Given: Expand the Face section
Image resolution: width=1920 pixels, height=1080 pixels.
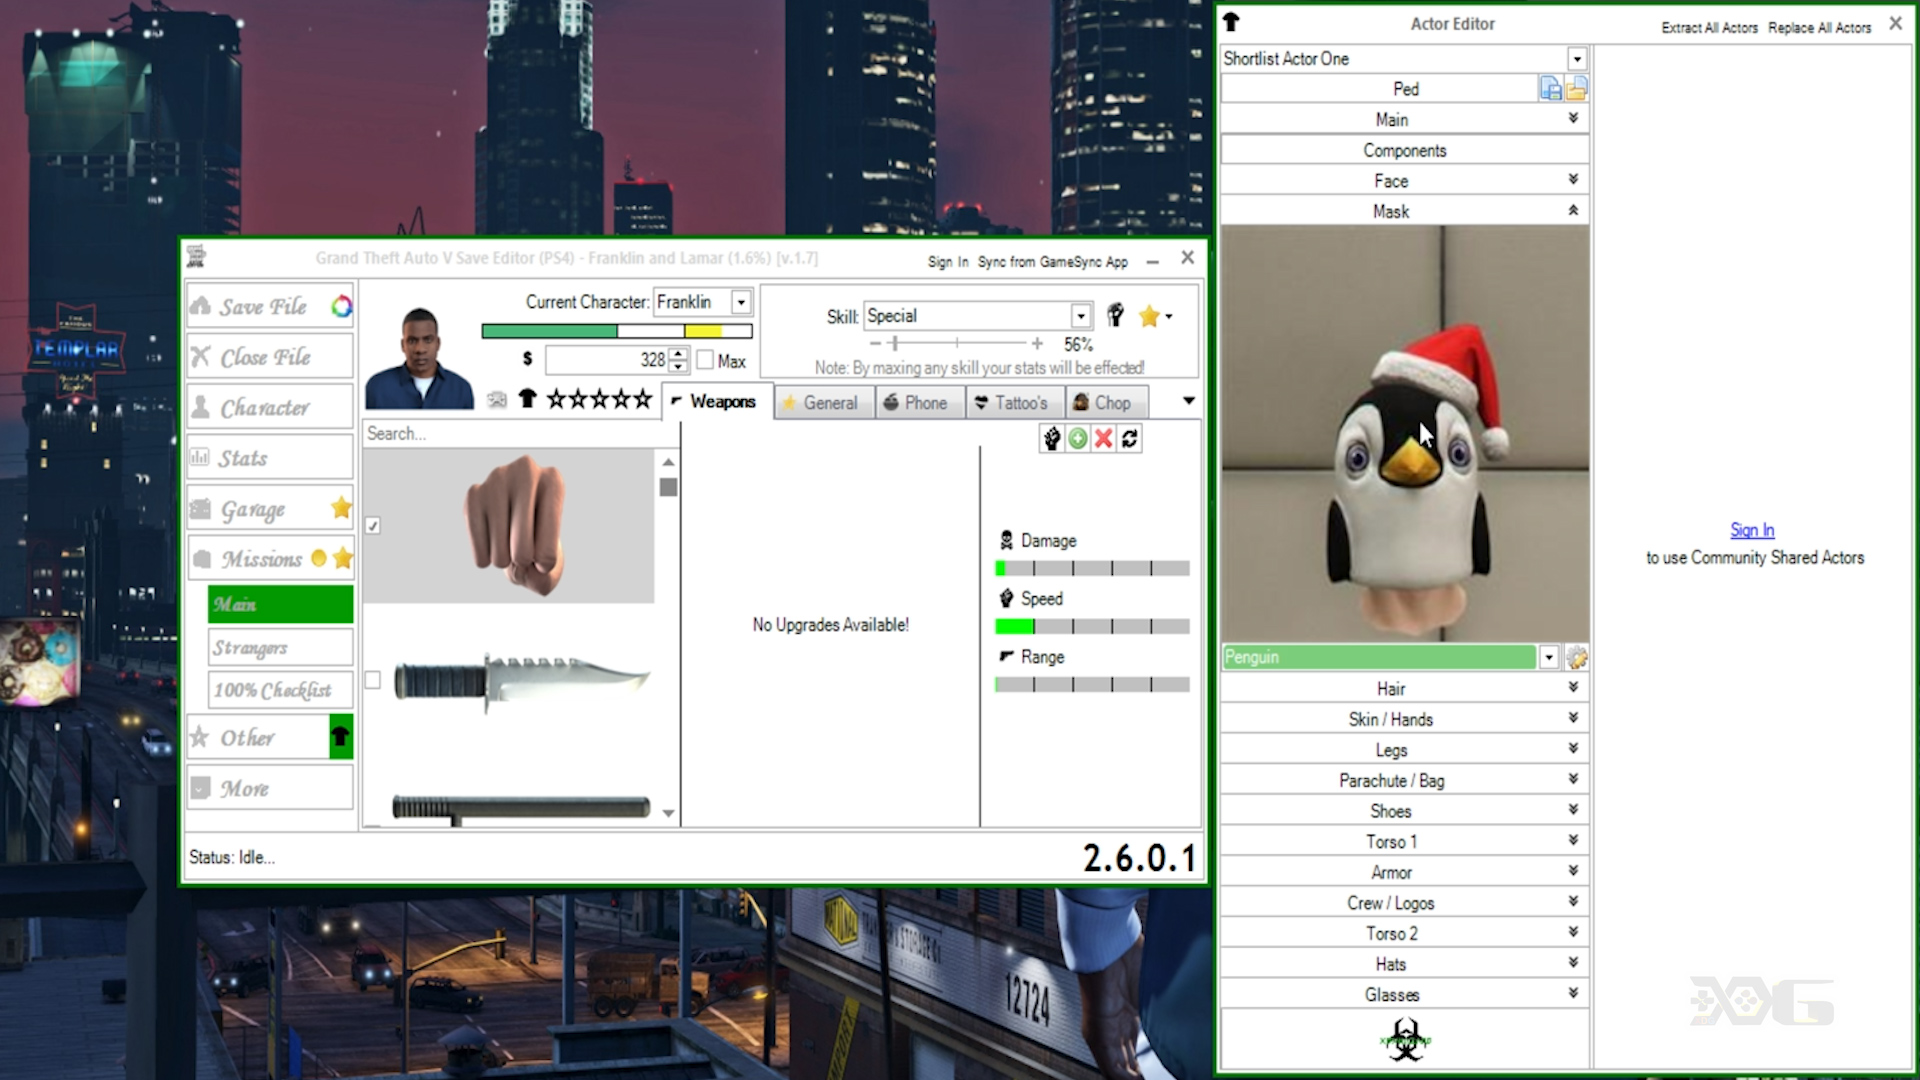Looking at the screenshot, I should pyautogui.click(x=1391, y=181).
